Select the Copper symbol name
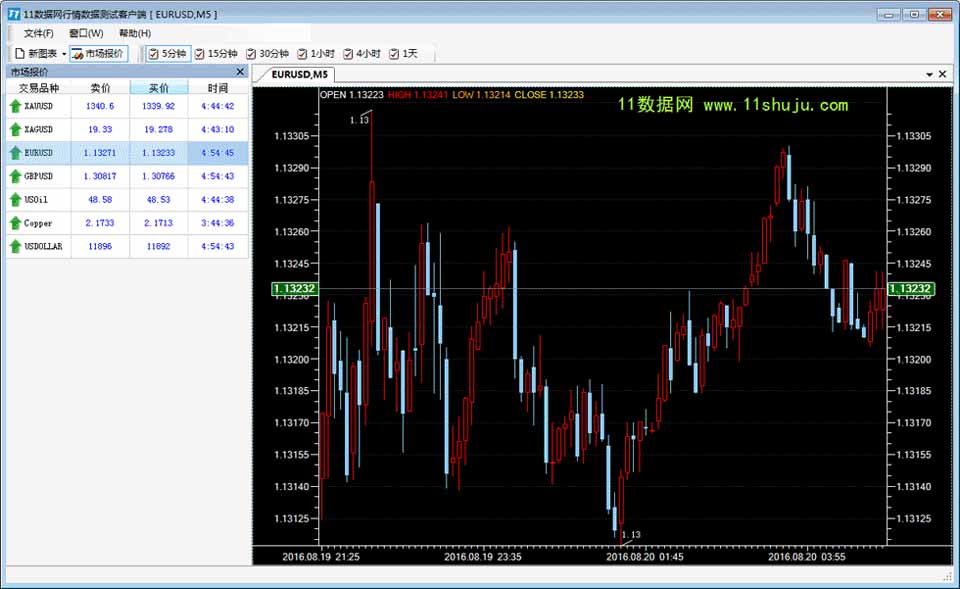This screenshot has height=589, width=960. tap(38, 223)
